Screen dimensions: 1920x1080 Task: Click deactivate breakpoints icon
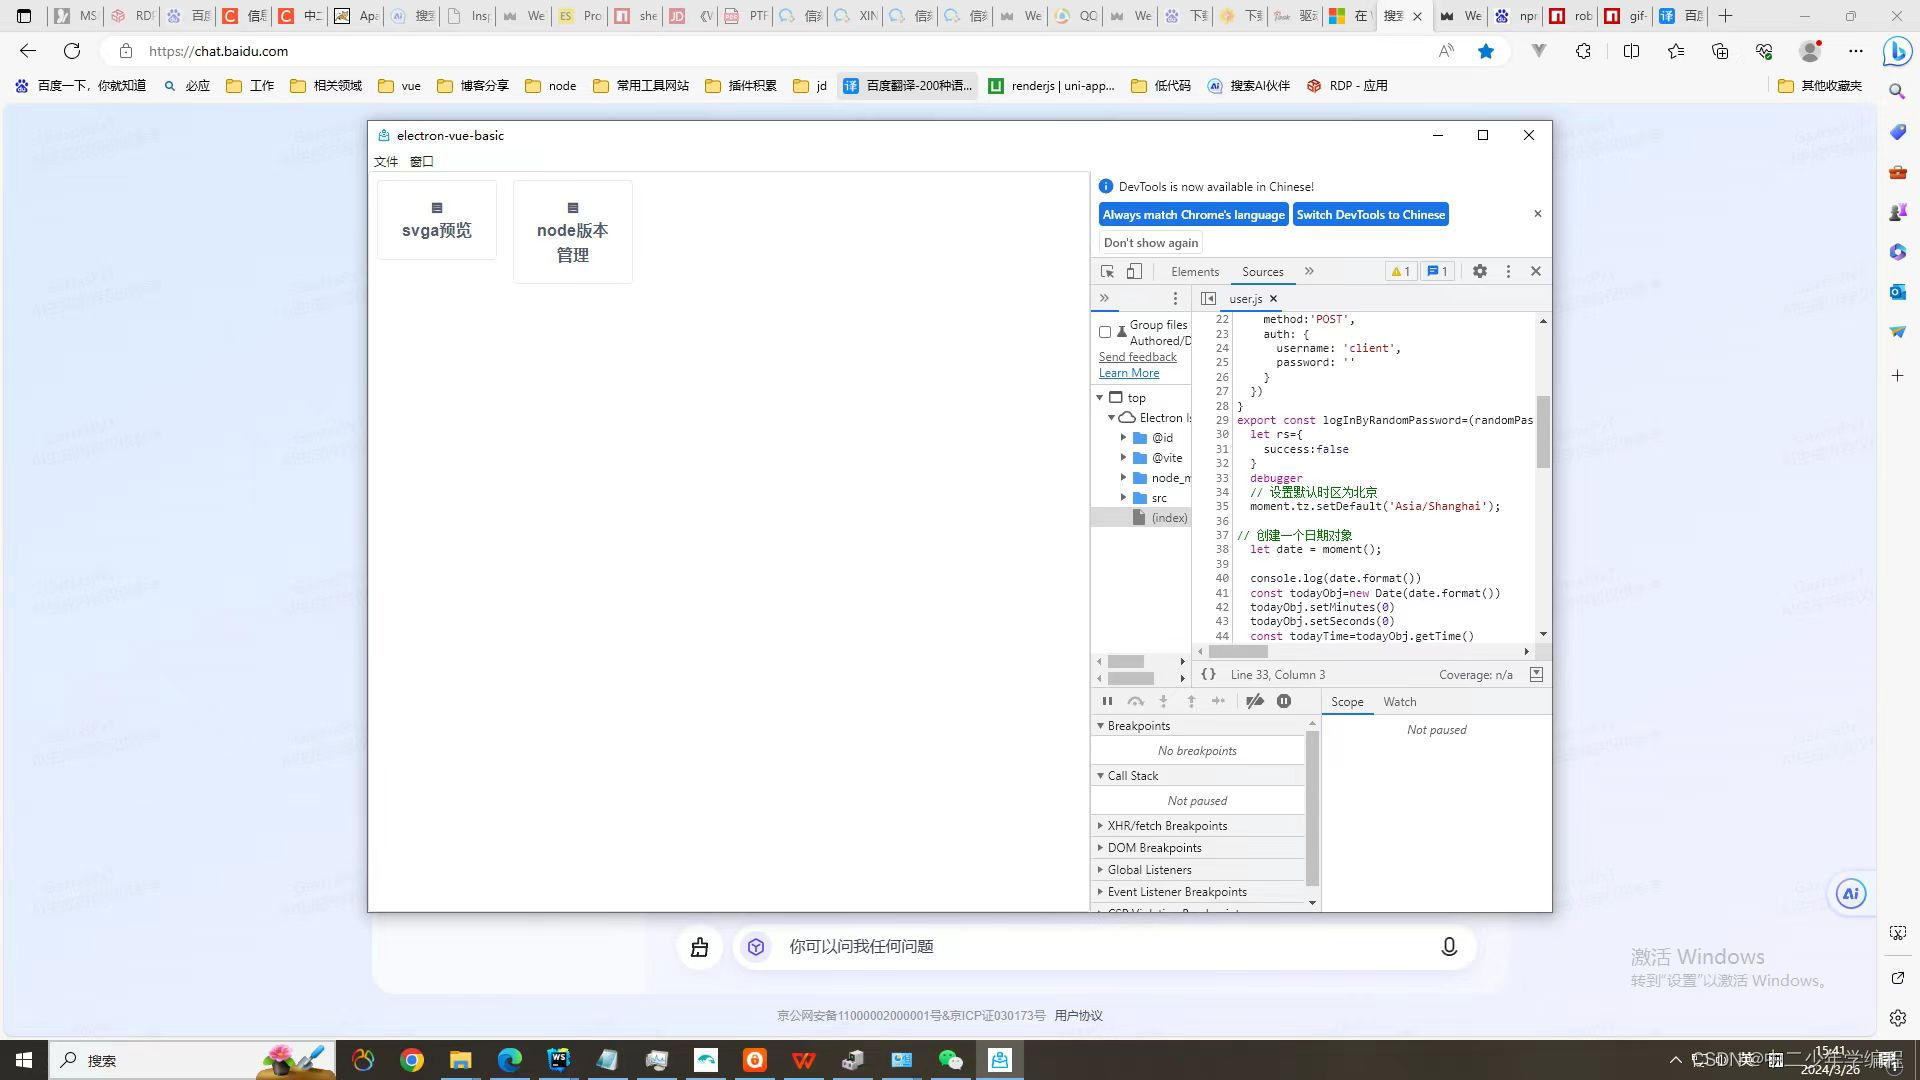click(1255, 701)
